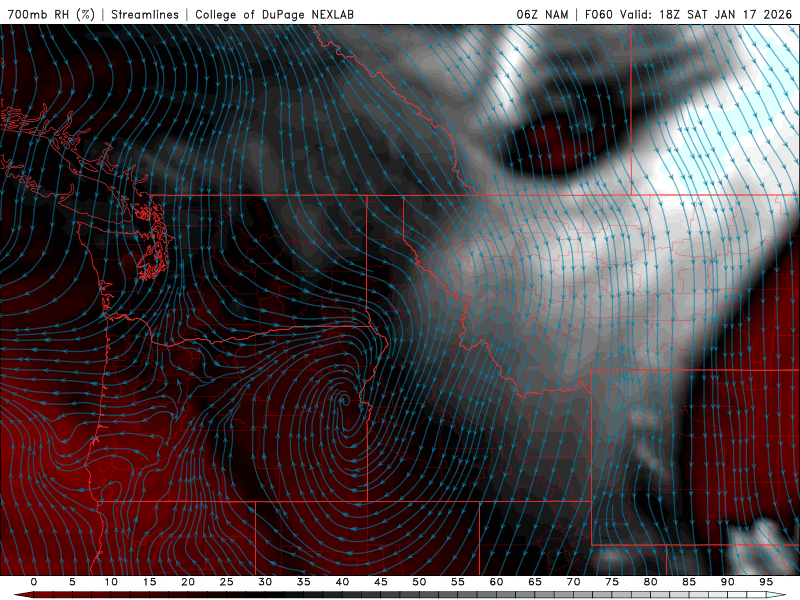Click the "50" value on the color scale
The image size is (800, 600).
click(419, 582)
